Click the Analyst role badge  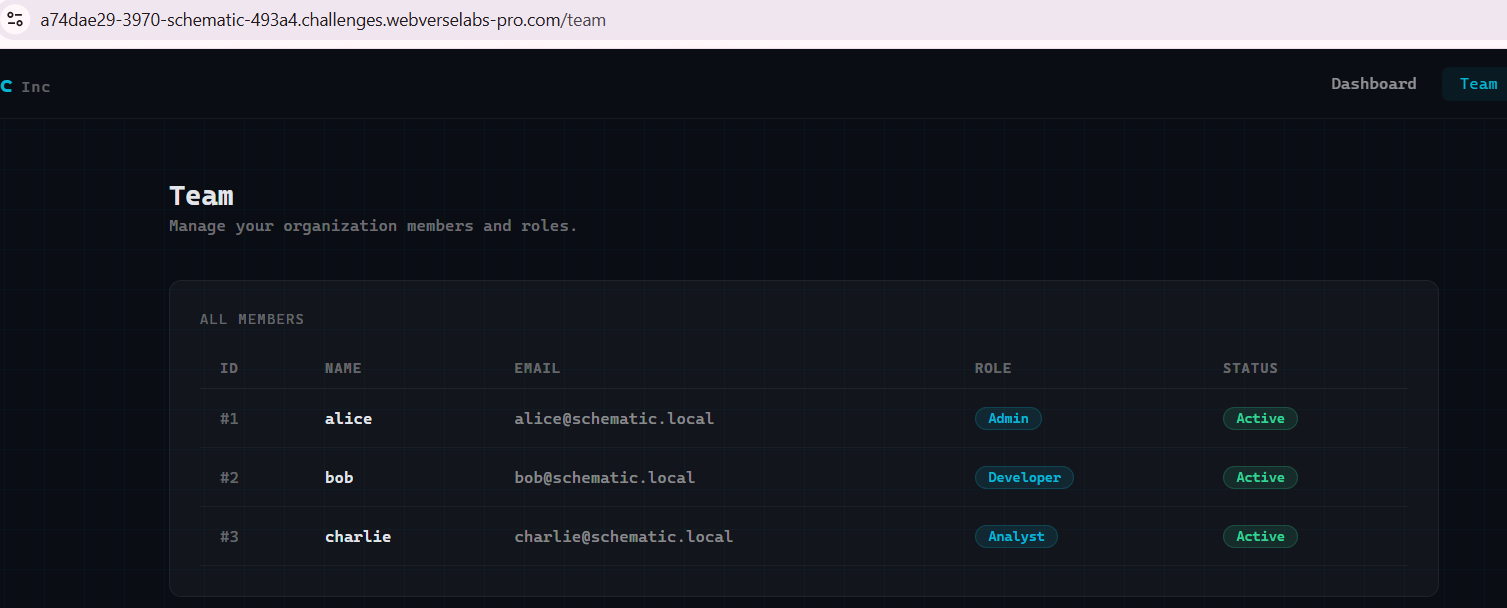pyautogui.click(x=1016, y=537)
